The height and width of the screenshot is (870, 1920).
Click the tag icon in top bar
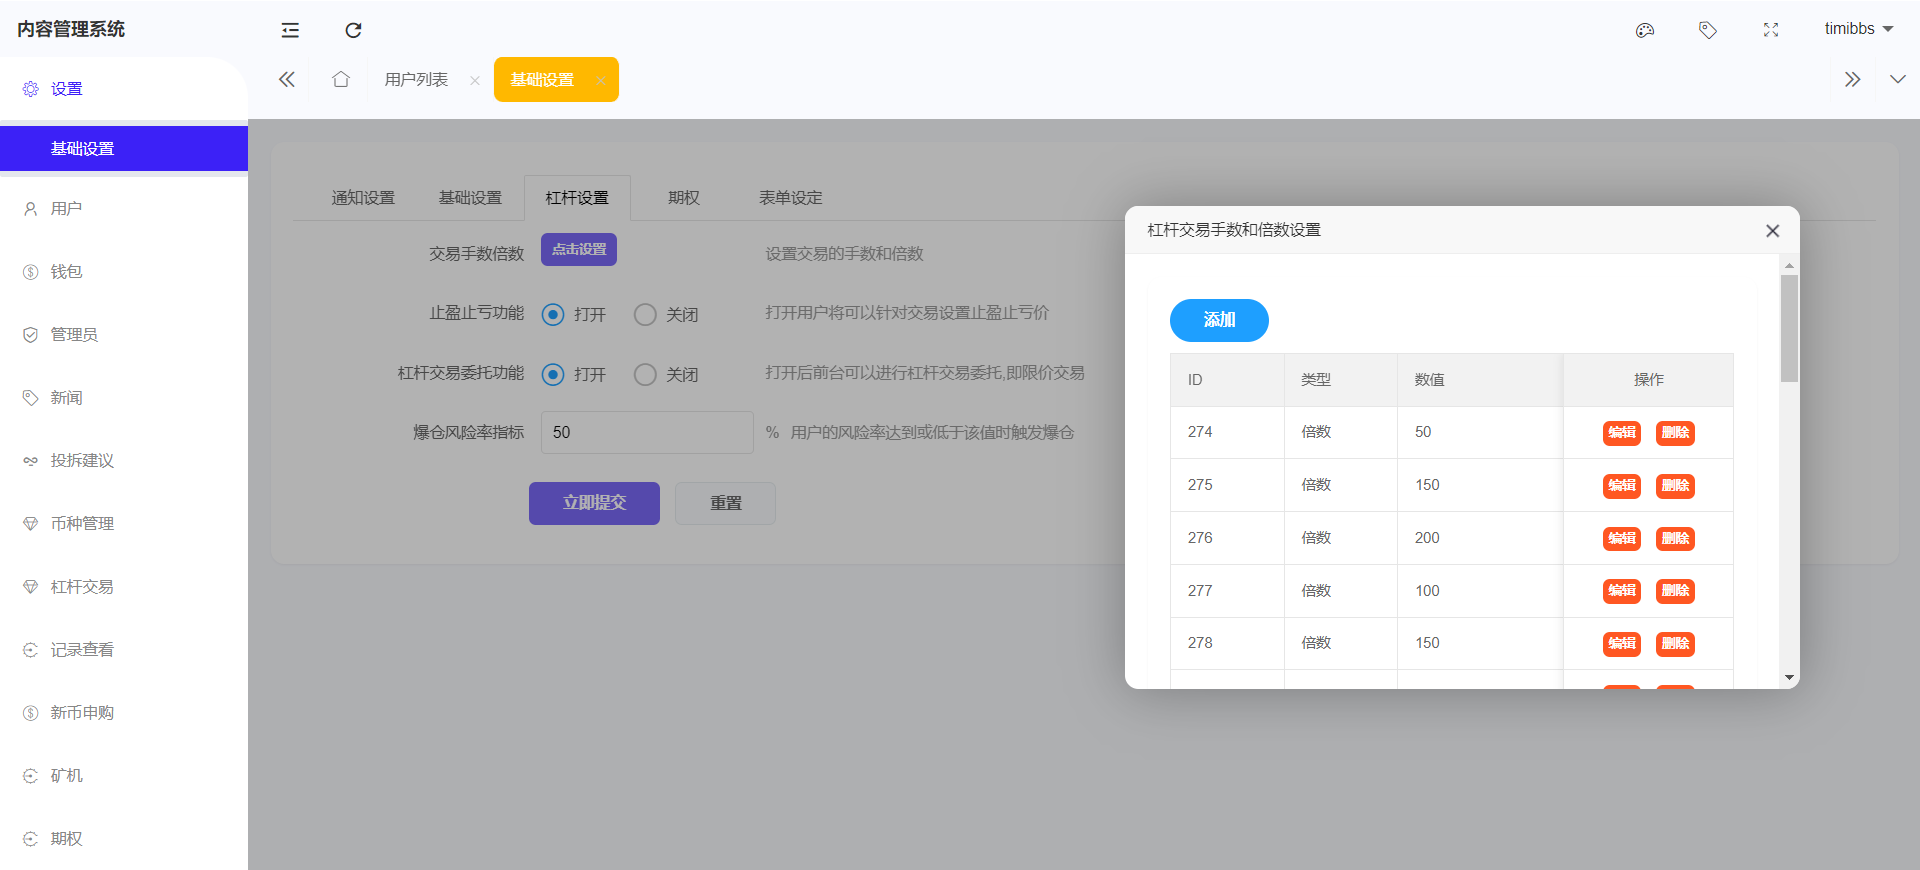(1708, 30)
